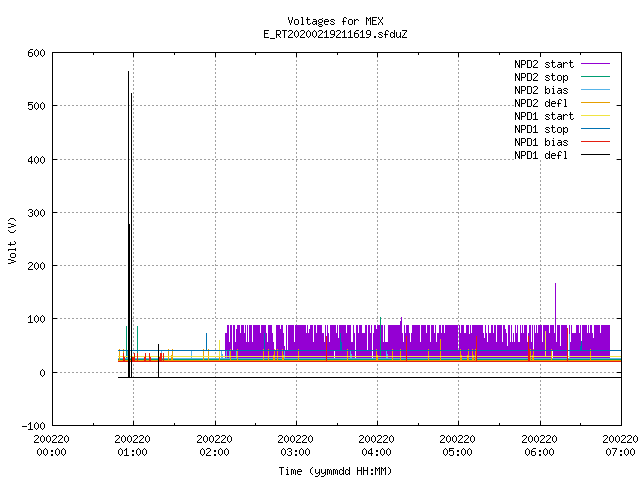This screenshot has width=640, height=480.
Task: Click the NPD2 start purple legend line
Action: coord(595,64)
